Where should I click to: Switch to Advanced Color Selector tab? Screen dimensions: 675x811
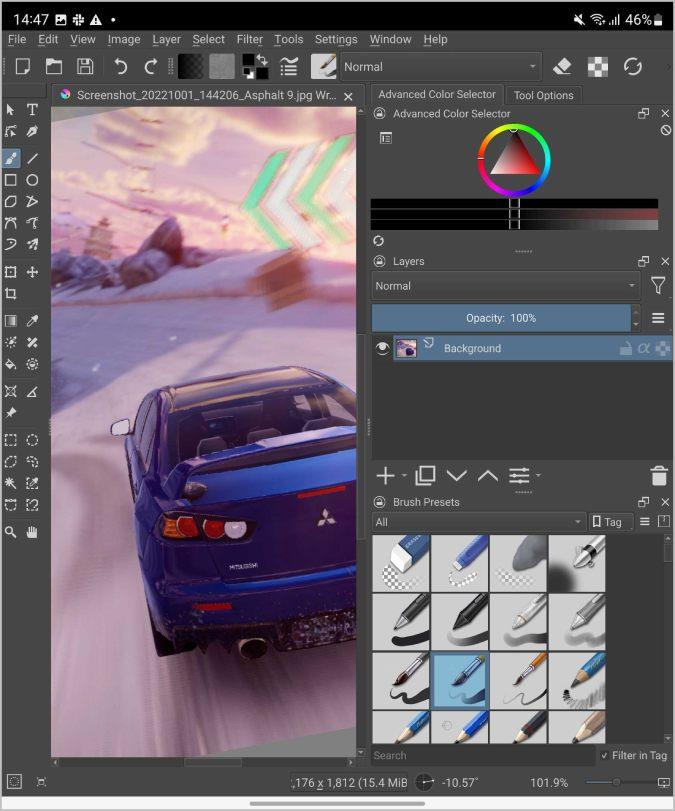click(437, 95)
